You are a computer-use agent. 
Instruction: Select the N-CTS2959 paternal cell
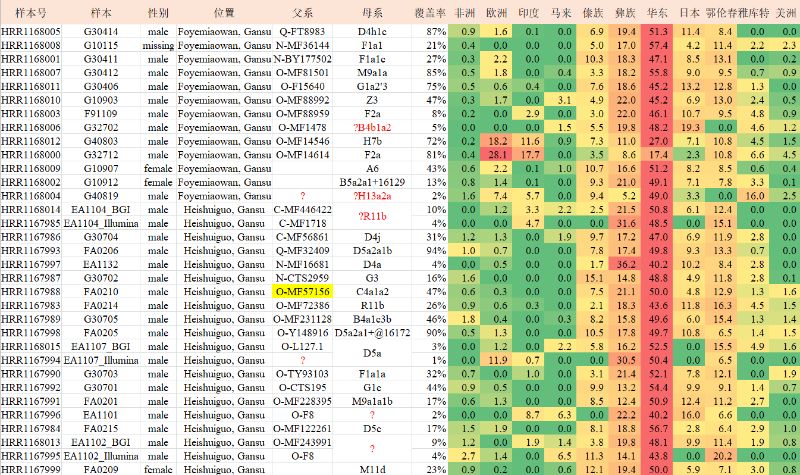303,278
